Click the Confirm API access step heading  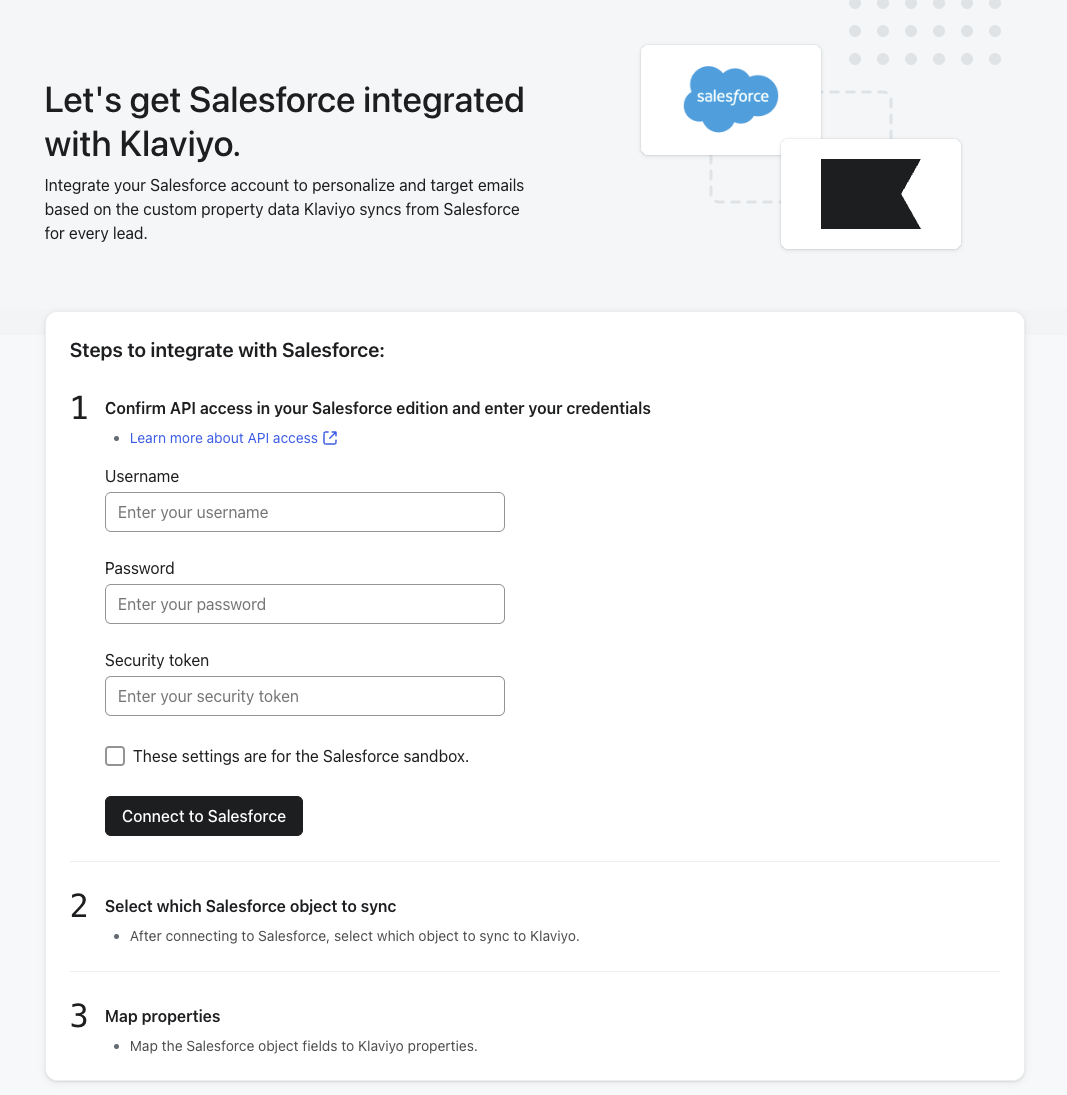tap(378, 408)
